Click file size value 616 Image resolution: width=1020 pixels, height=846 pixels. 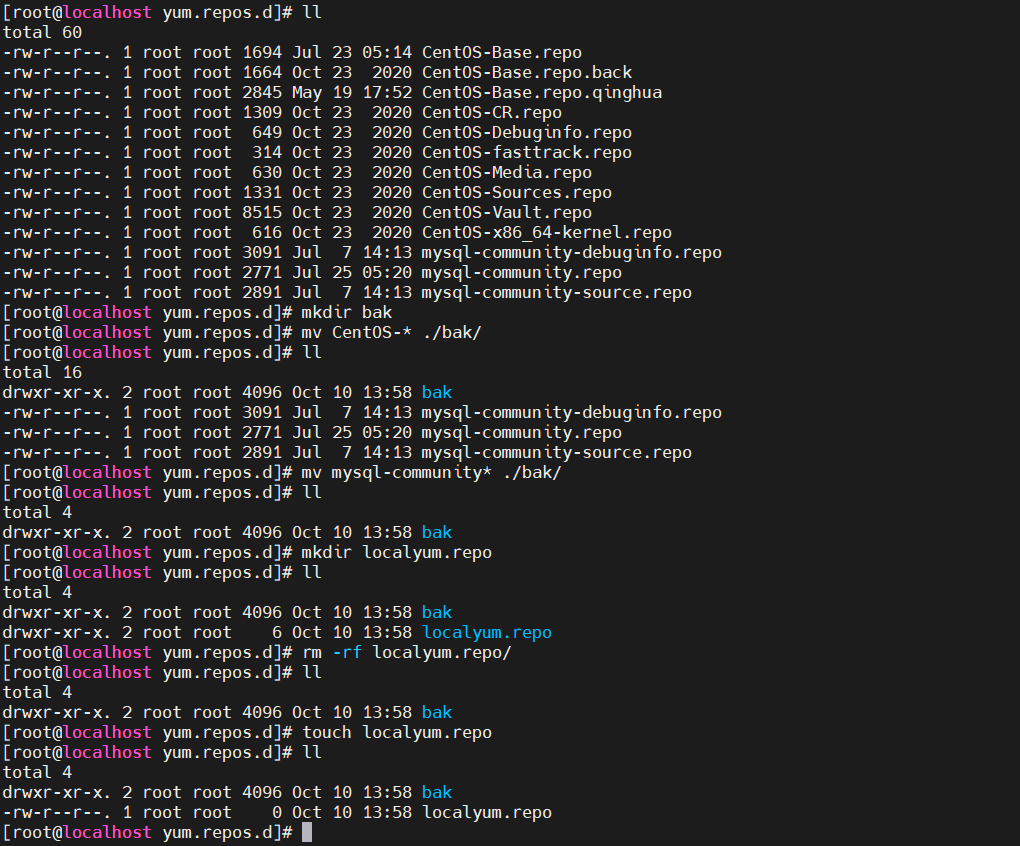[267, 232]
